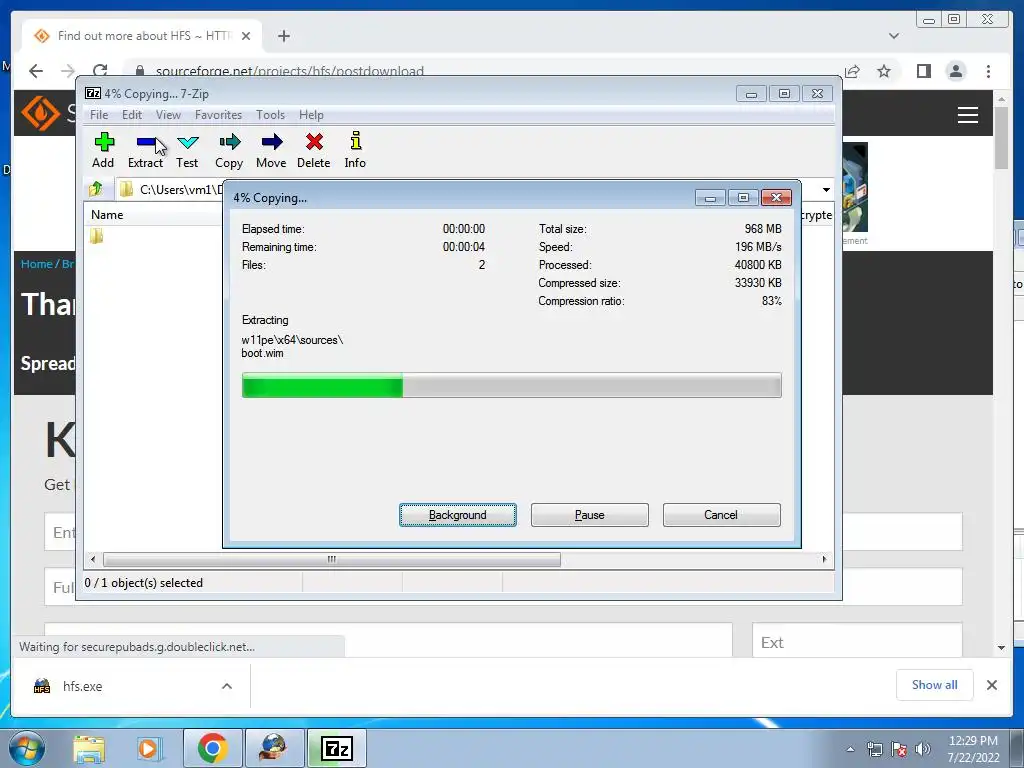Cancel the copying operation
The width and height of the screenshot is (1024, 768).
coord(721,515)
